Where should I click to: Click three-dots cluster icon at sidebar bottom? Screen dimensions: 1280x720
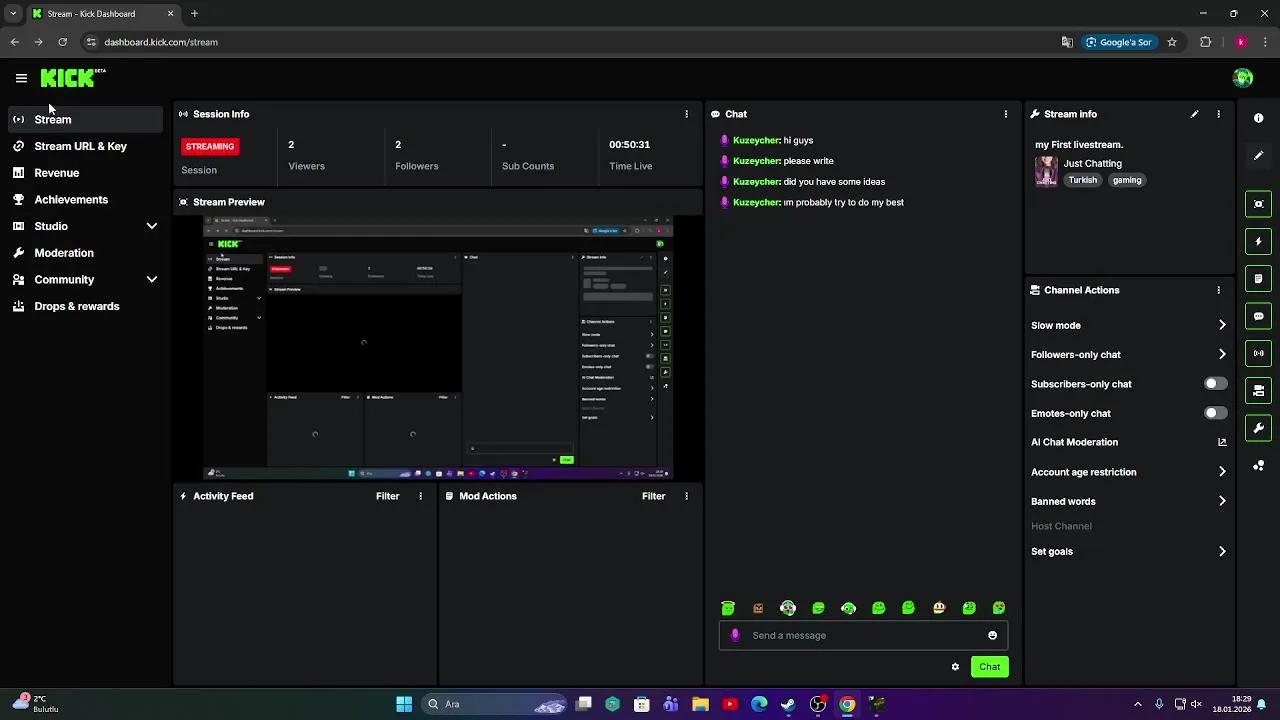click(x=1258, y=466)
